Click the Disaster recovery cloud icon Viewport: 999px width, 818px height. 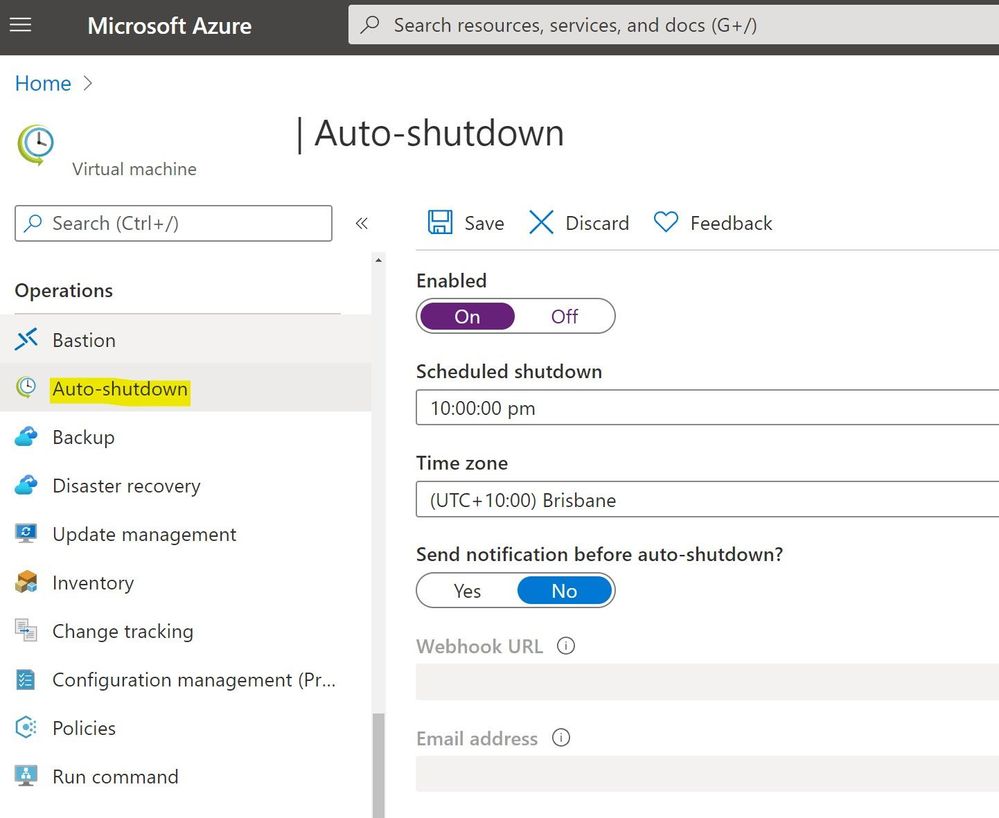[26, 485]
